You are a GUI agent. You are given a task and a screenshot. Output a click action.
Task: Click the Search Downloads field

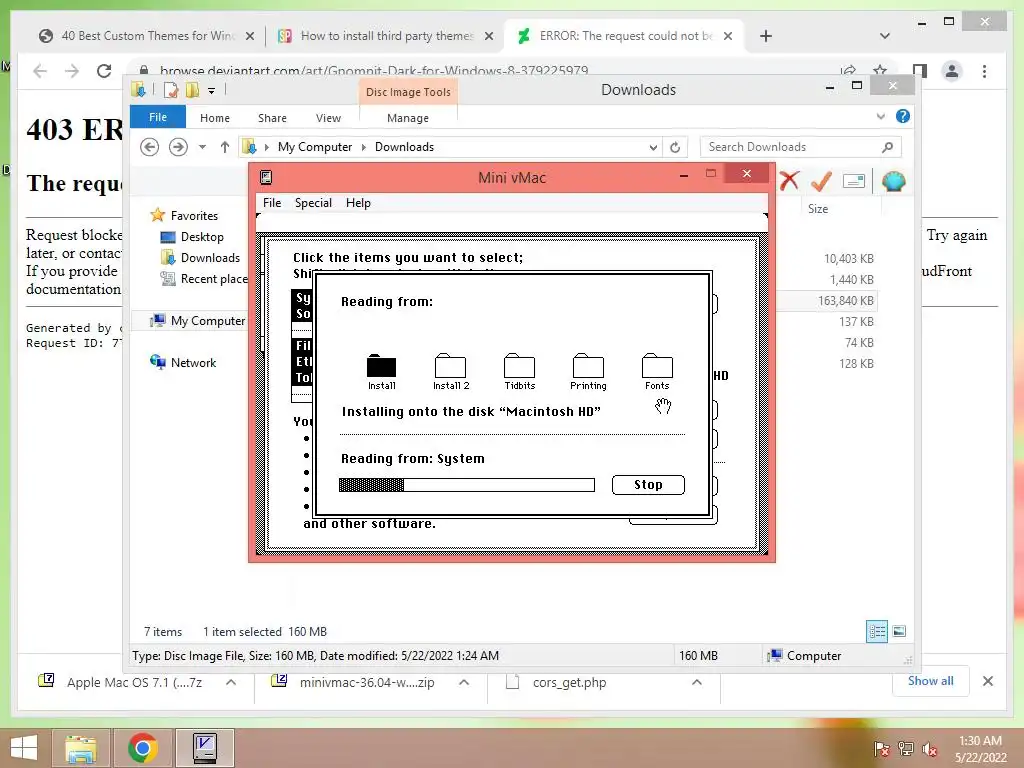pyautogui.click(x=800, y=147)
